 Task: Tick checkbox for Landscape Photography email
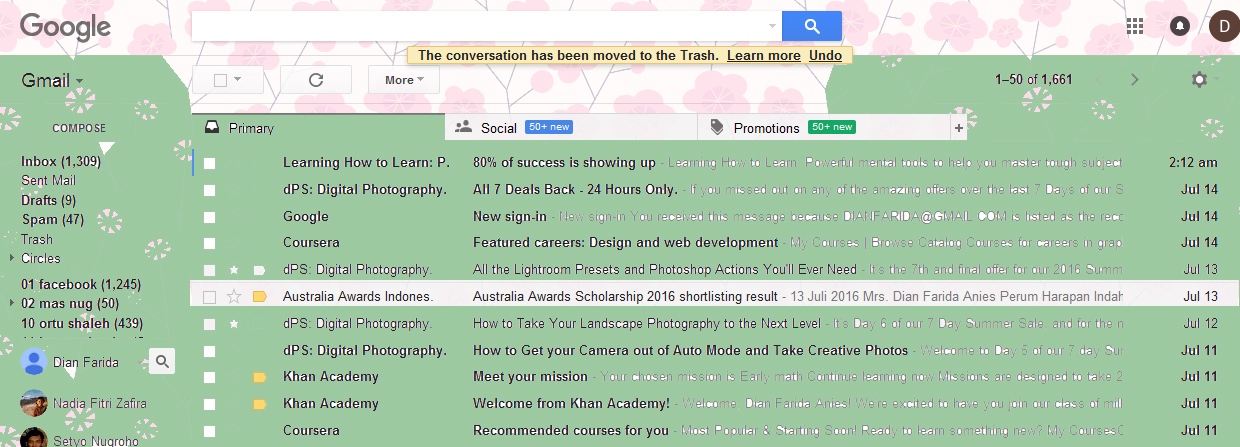pos(210,324)
